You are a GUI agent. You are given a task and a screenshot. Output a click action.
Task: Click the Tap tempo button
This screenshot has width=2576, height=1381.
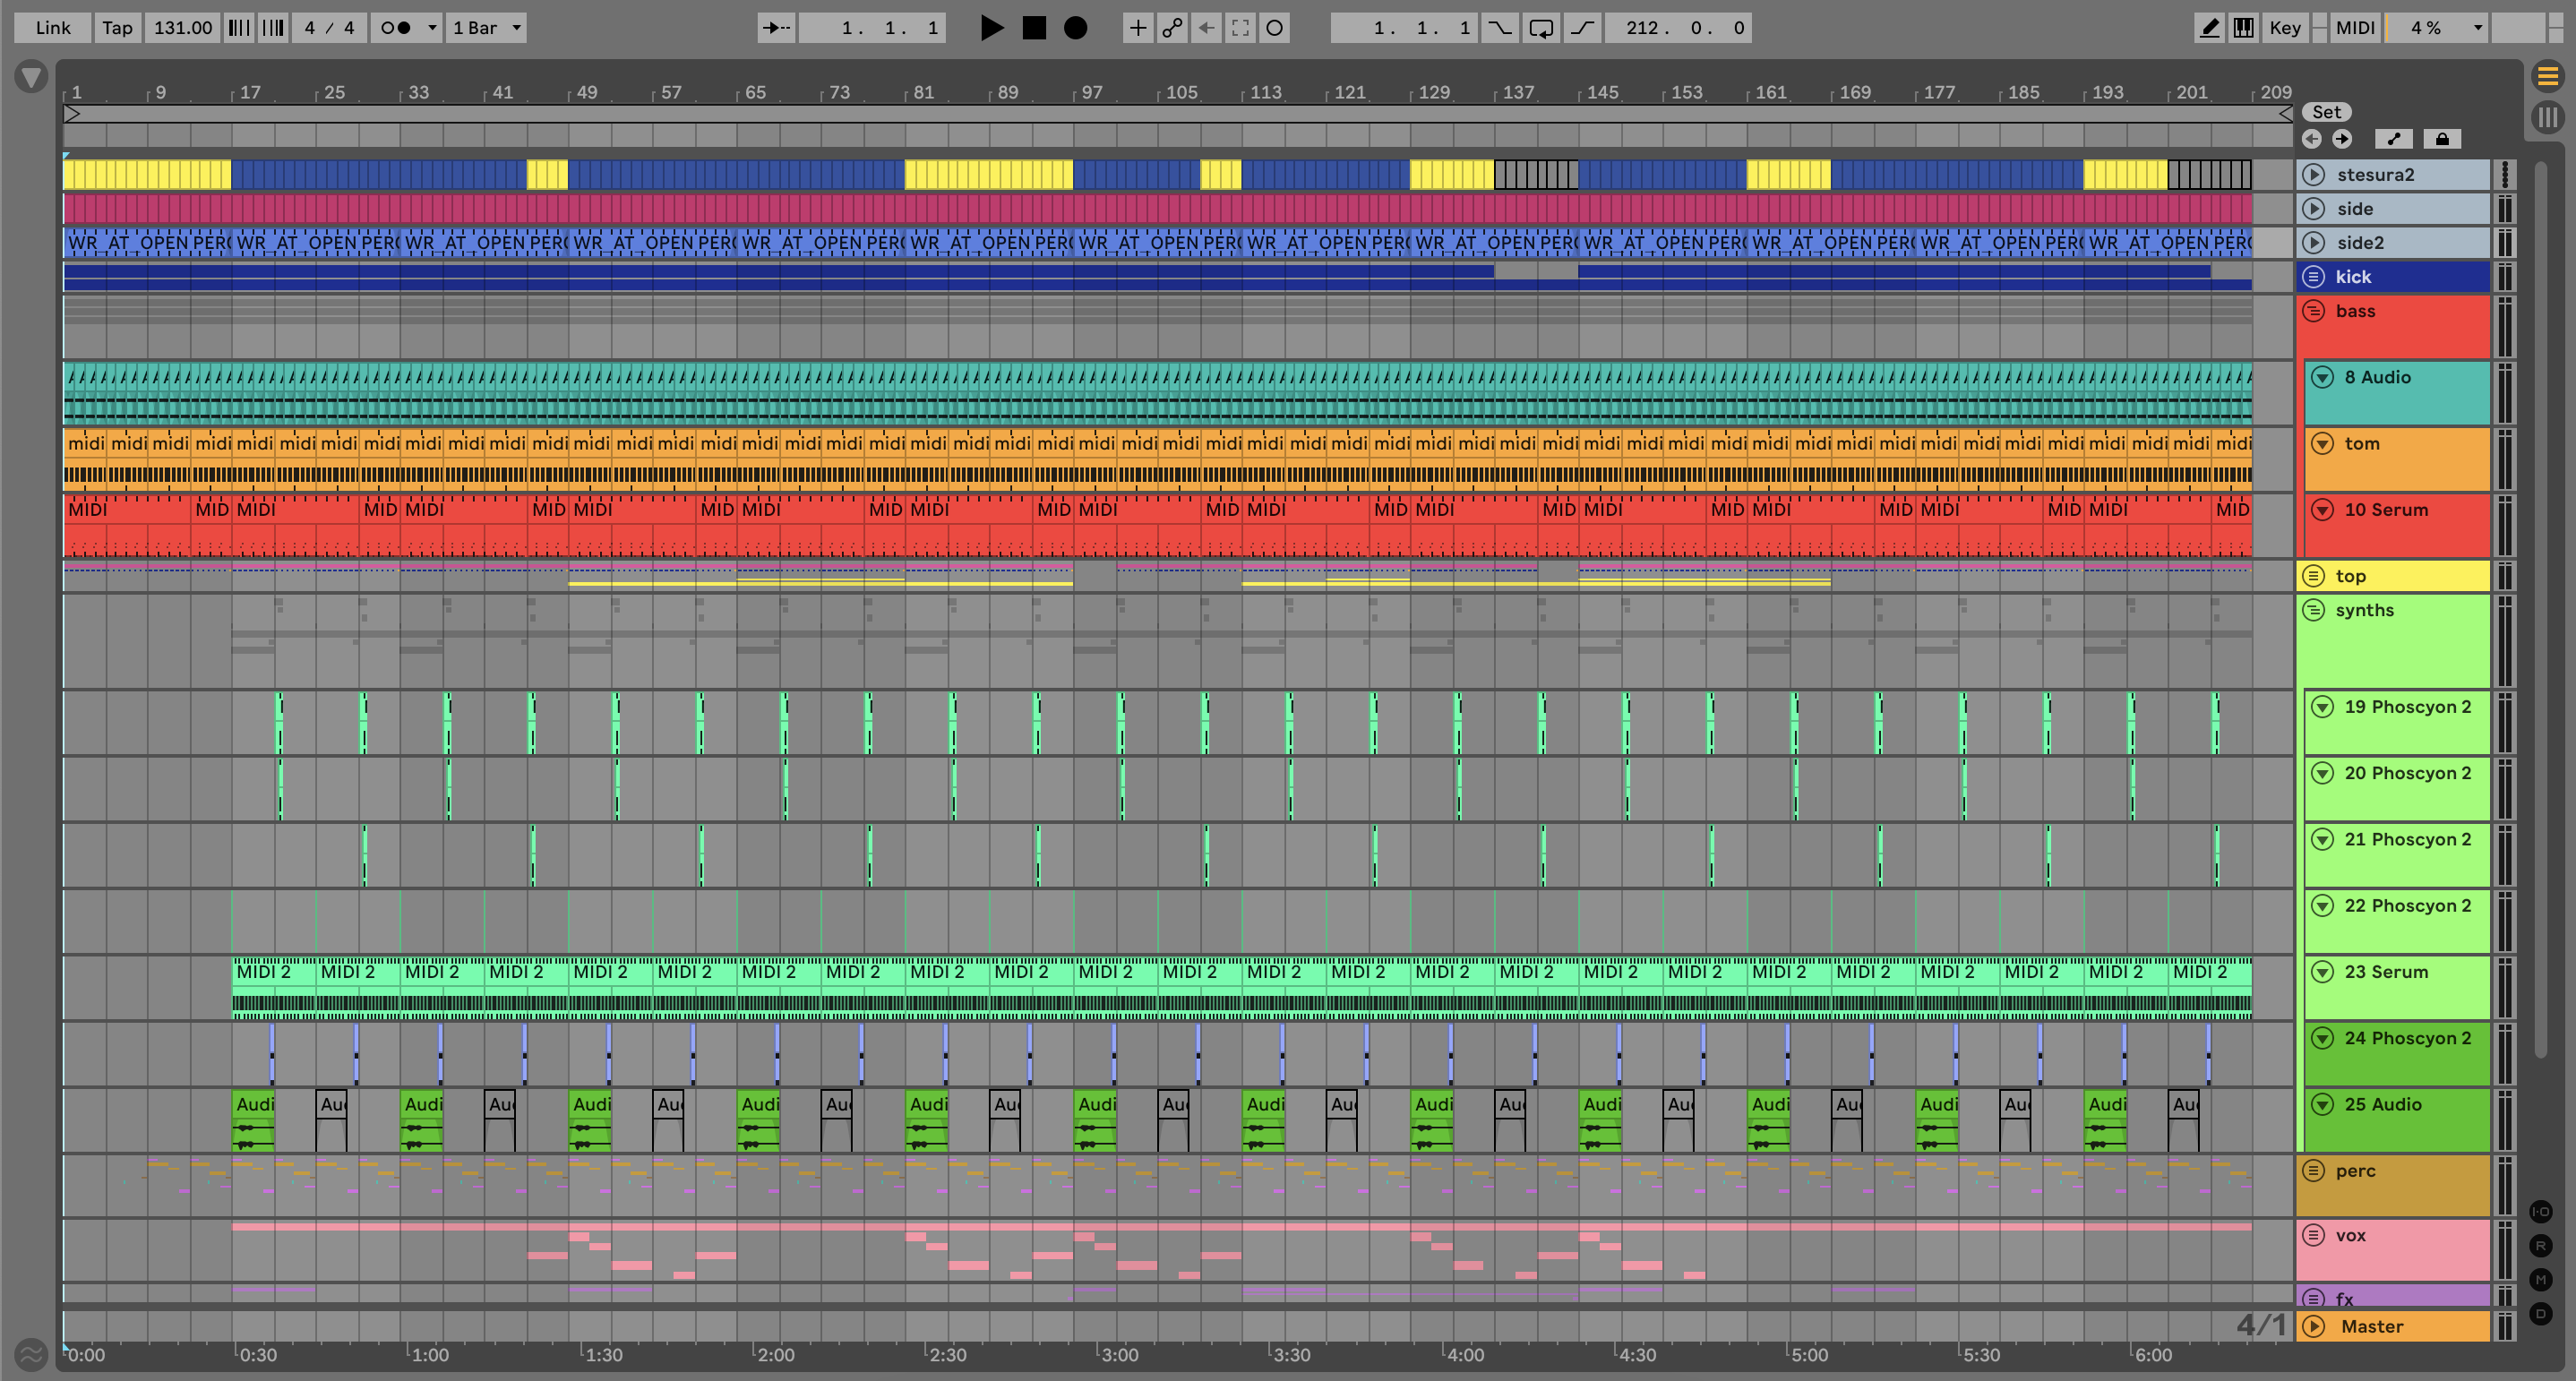117,28
